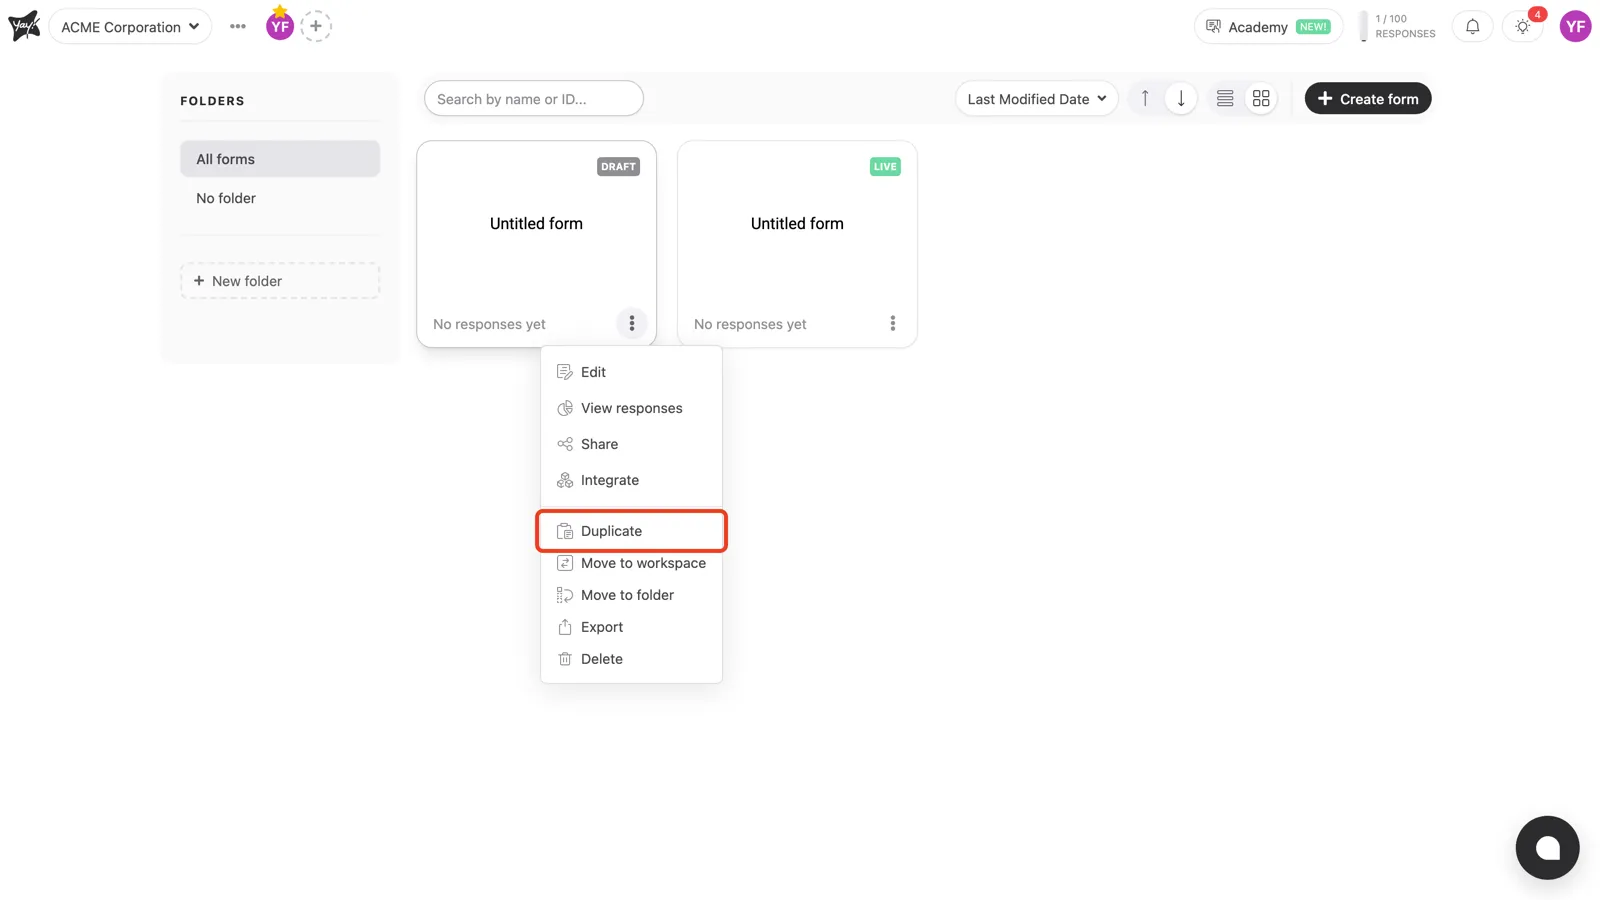This screenshot has height=900, width=1600.
Task: Open the workspace three-dot options menu
Action: coord(237,27)
